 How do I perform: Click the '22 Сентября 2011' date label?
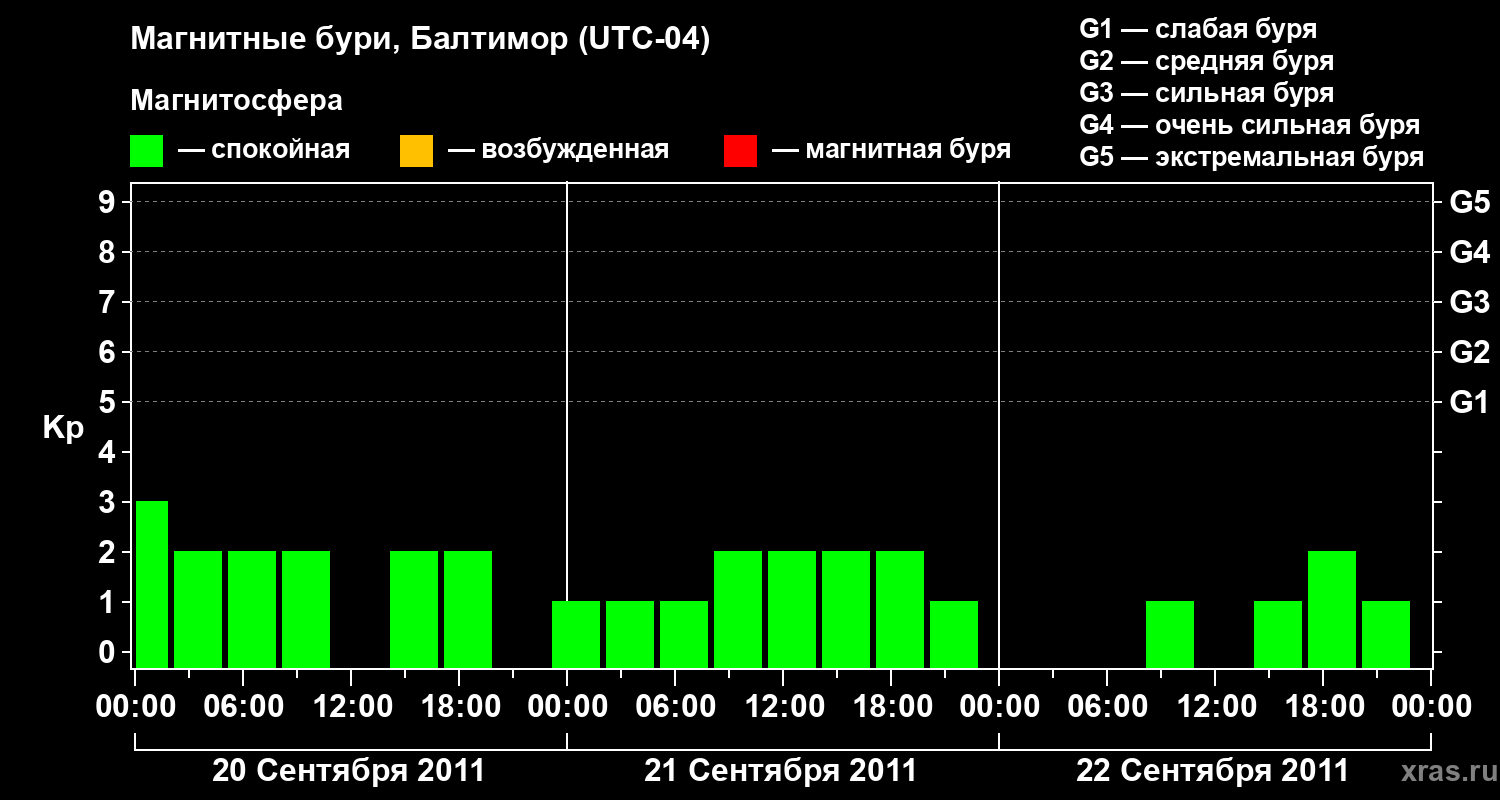coord(1213,771)
